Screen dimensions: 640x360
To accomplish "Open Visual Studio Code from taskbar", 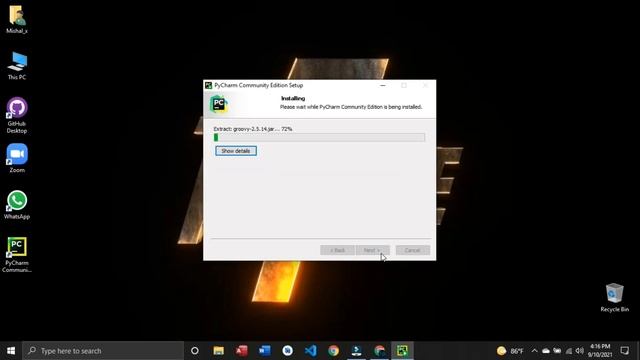I will click(x=310, y=351).
